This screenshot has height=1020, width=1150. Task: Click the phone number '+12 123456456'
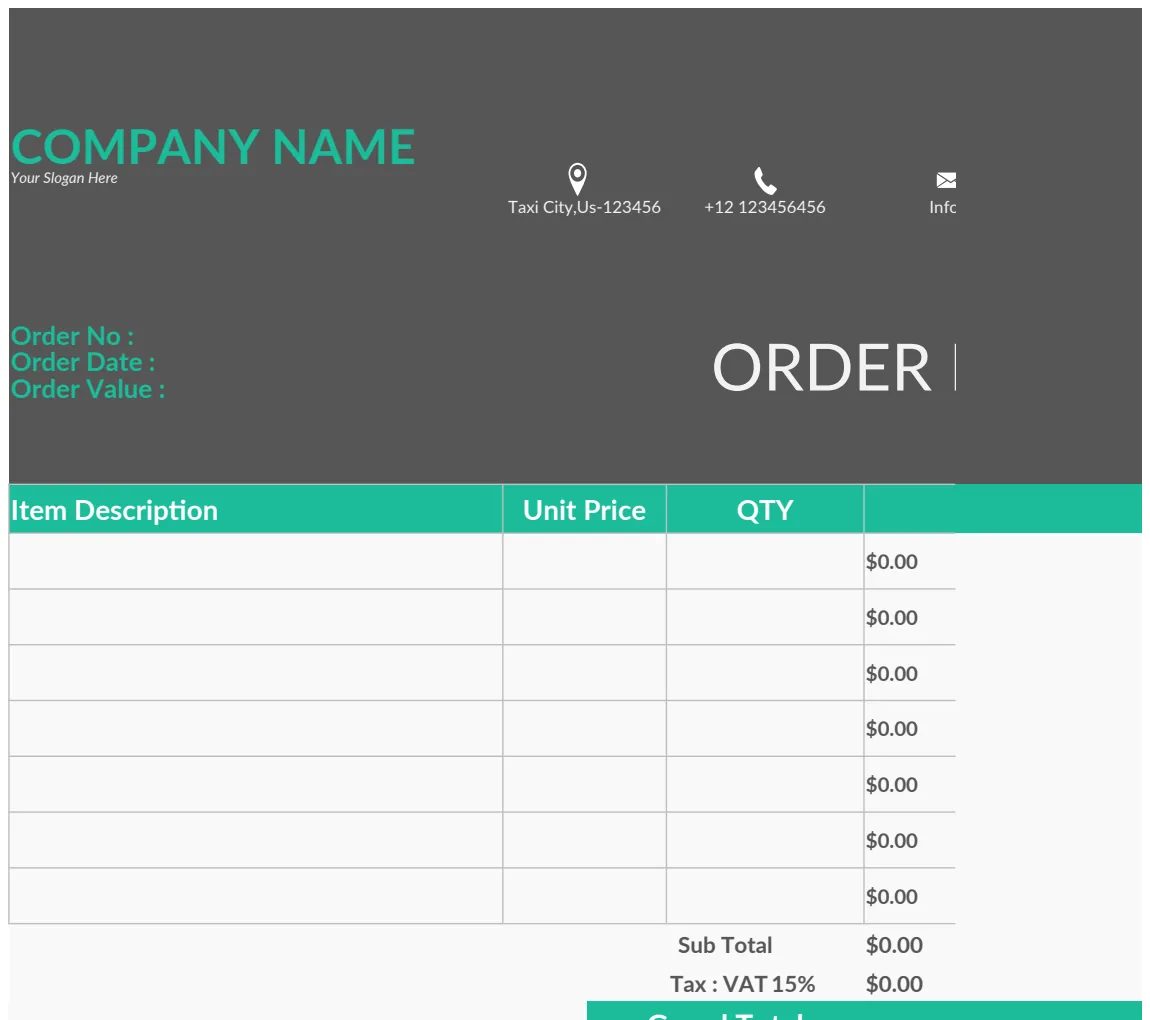pos(765,208)
